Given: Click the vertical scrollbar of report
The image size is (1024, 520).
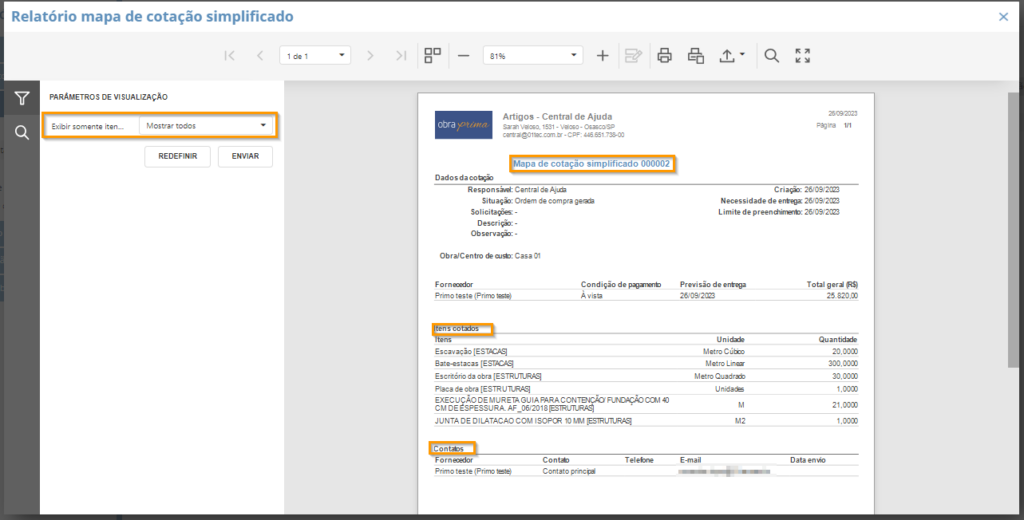Looking at the screenshot, I should point(1013,229).
